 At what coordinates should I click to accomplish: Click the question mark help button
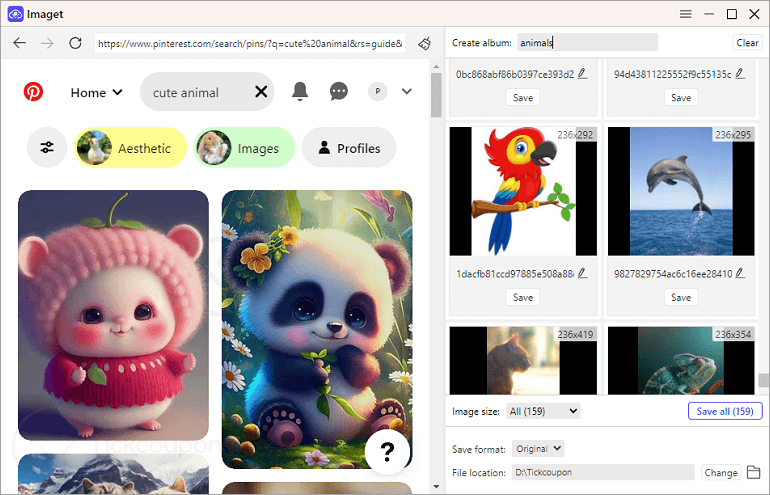(x=387, y=452)
